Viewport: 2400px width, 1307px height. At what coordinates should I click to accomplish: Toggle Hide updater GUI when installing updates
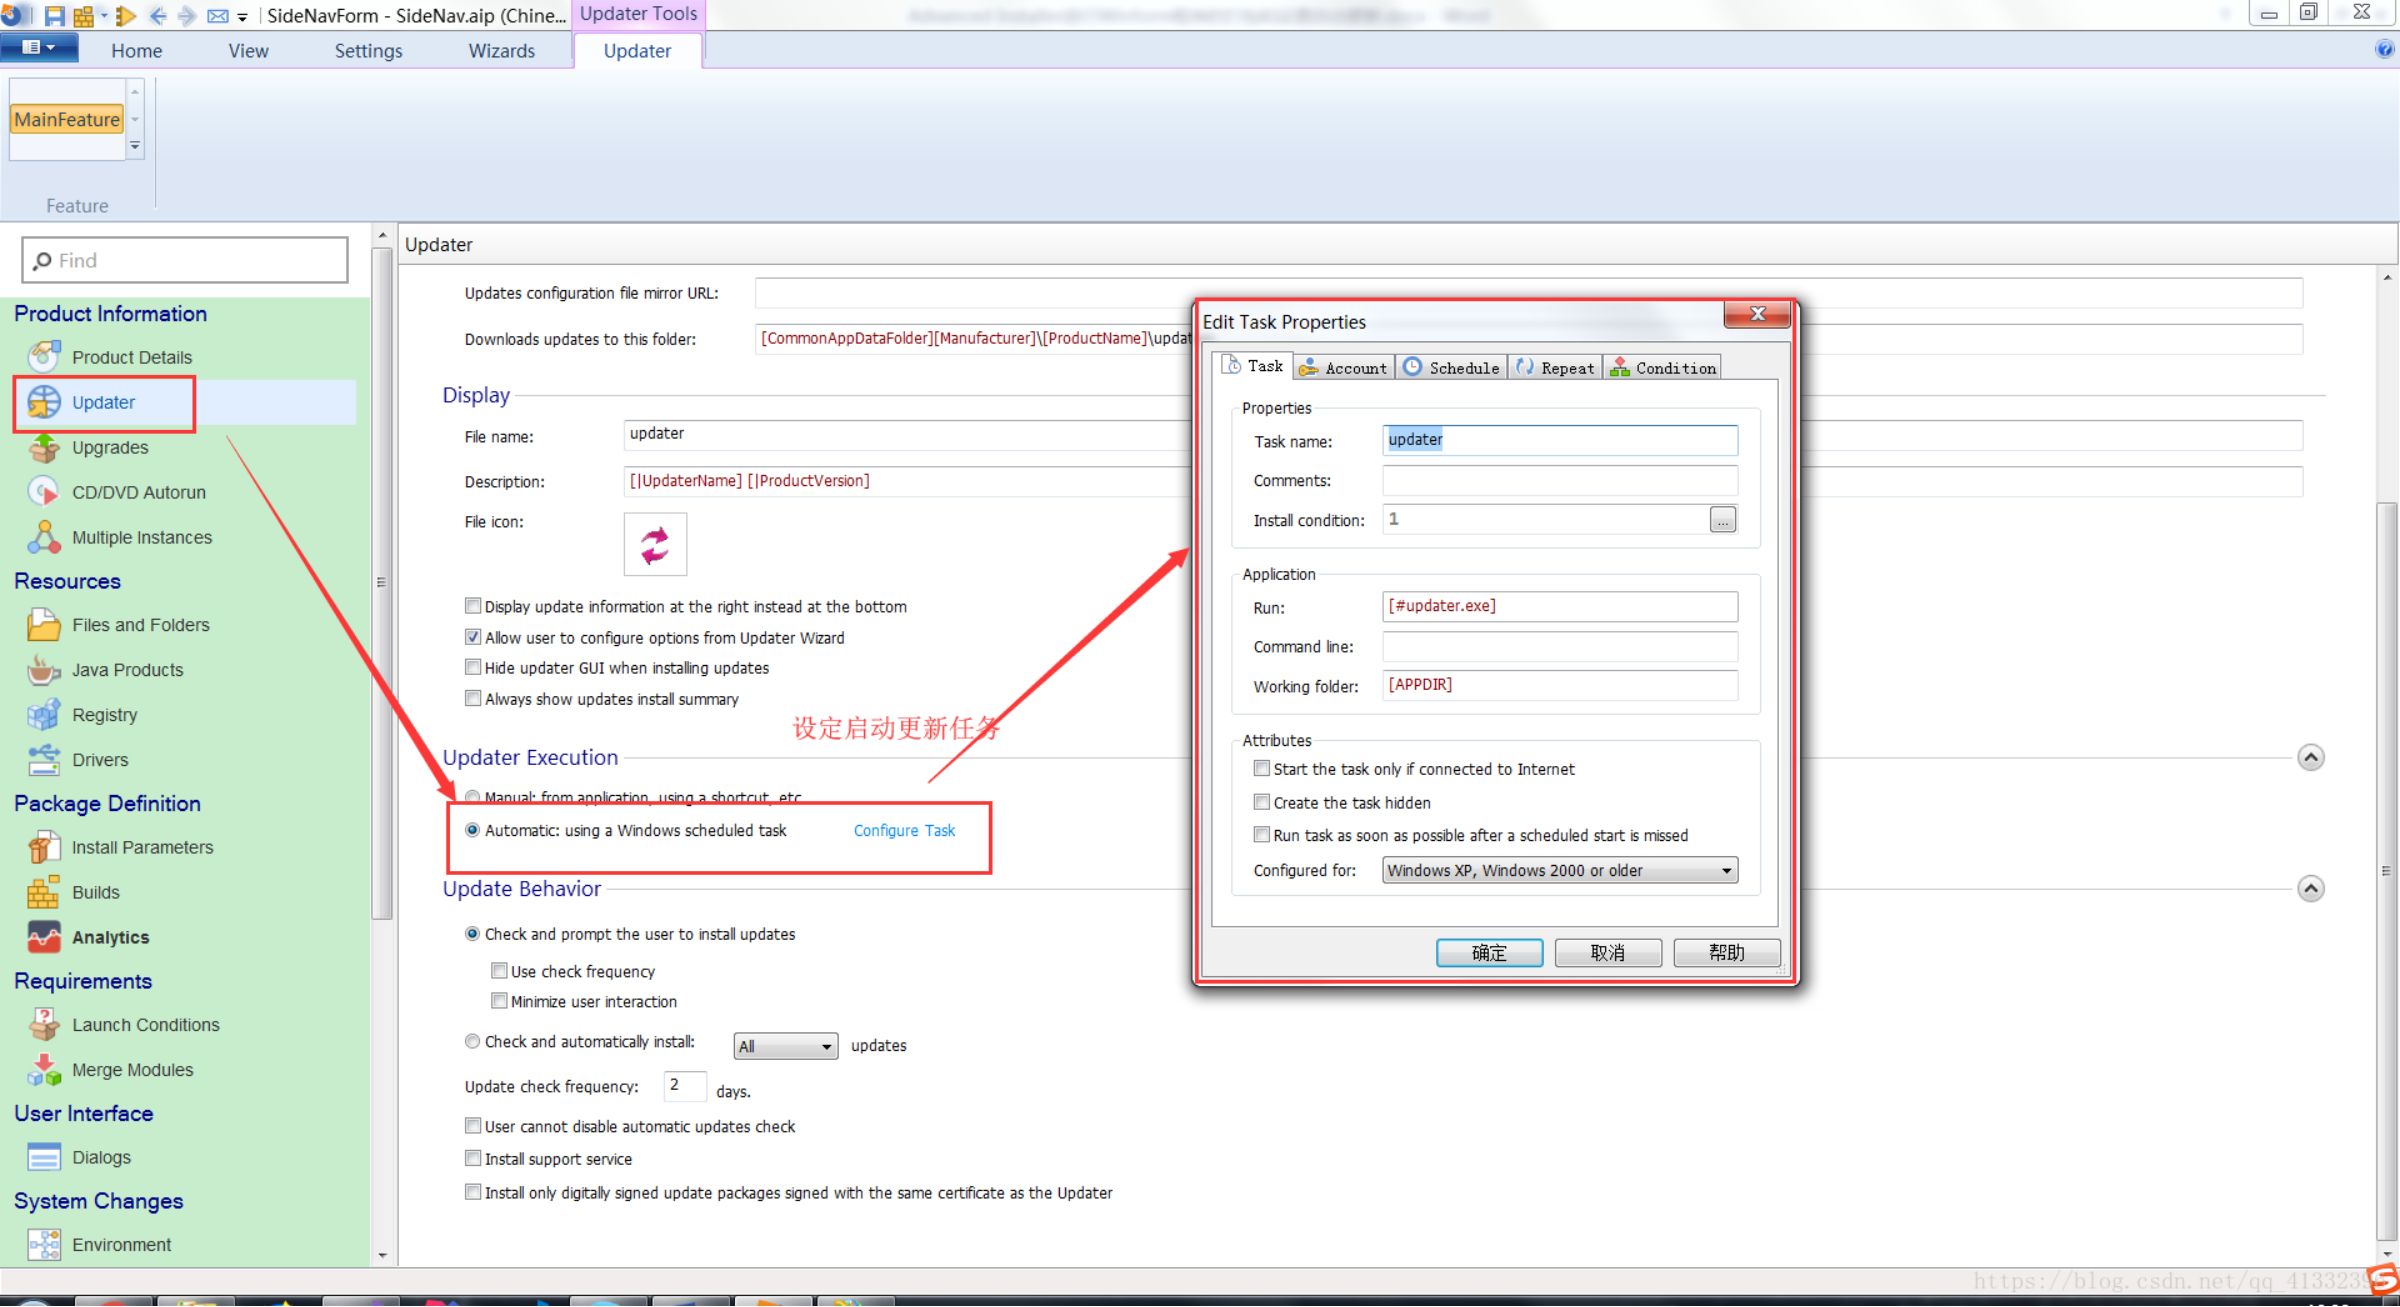[473, 668]
